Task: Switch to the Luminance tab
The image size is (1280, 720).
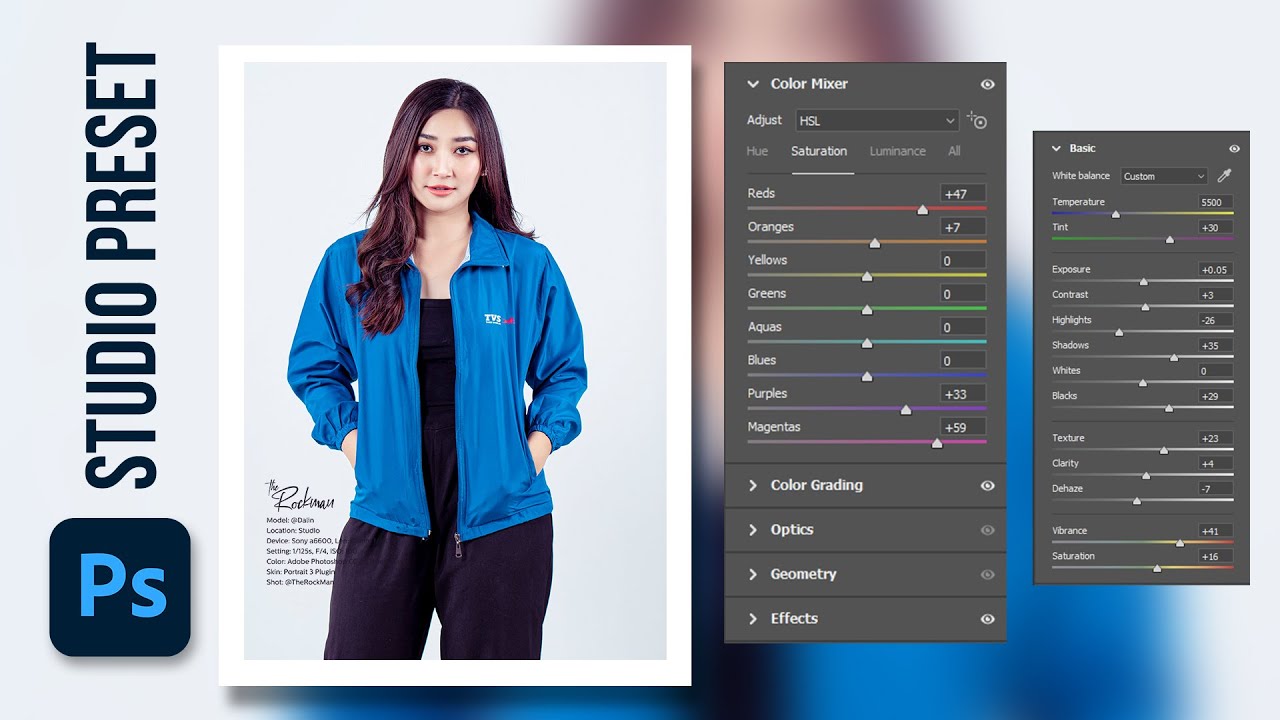Action: [x=897, y=151]
